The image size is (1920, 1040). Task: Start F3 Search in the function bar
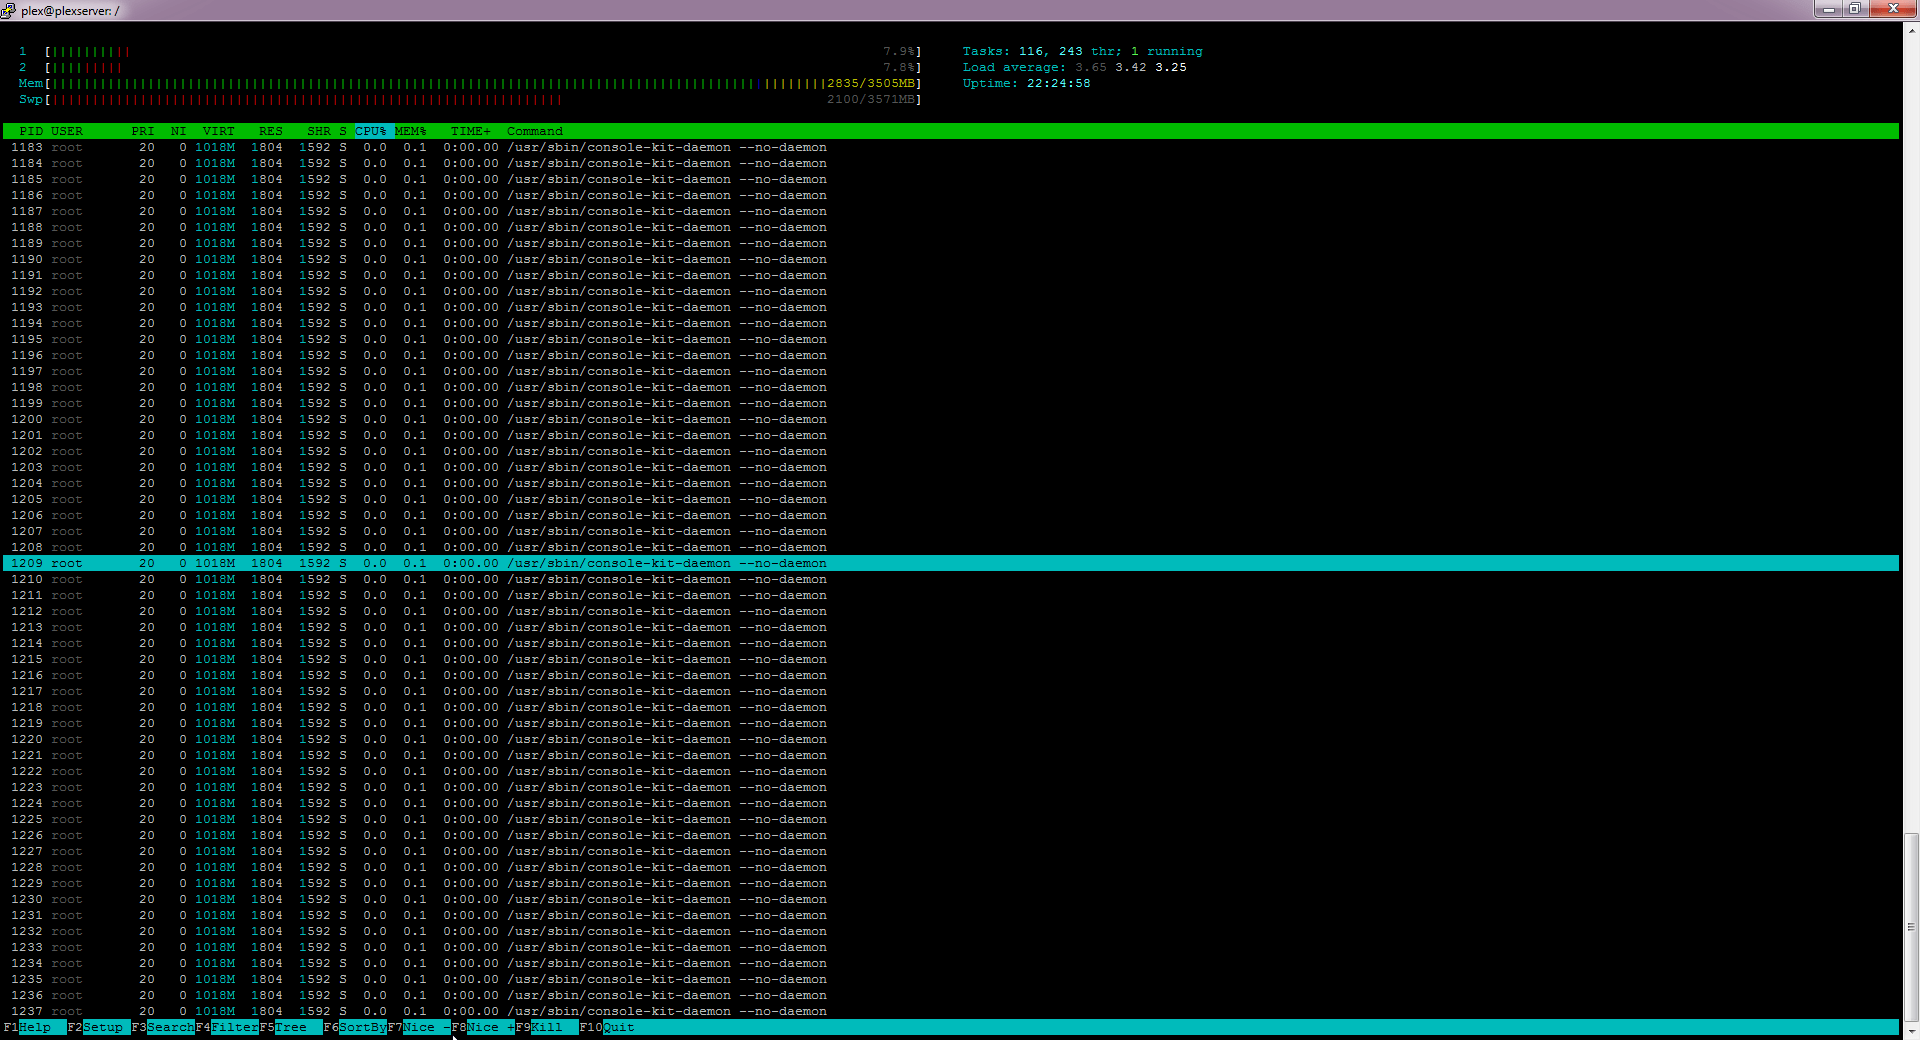click(163, 1028)
